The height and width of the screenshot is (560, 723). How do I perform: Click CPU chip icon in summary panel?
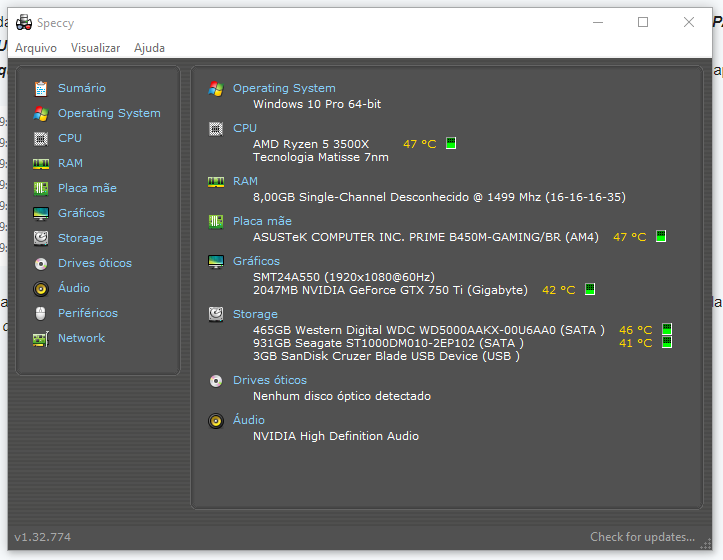[216, 129]
